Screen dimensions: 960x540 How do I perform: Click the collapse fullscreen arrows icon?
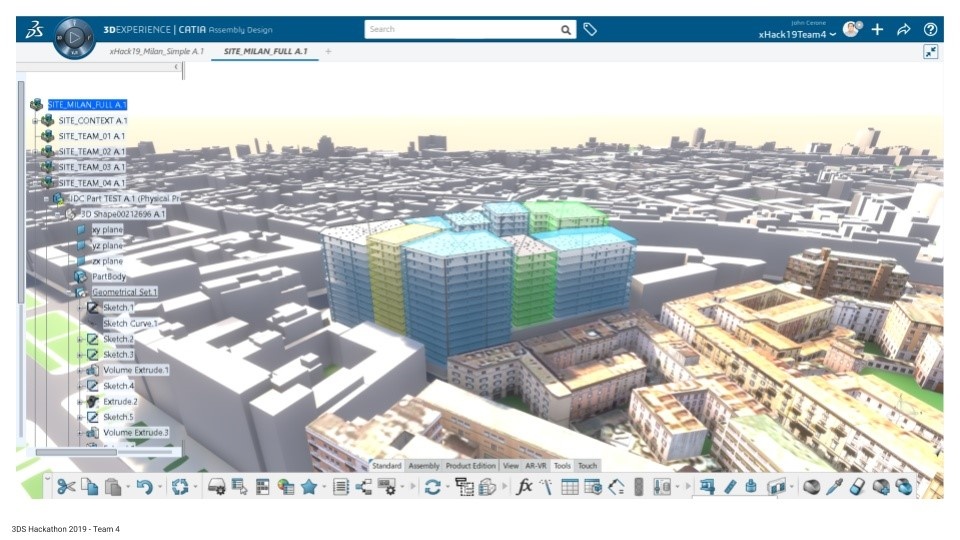[931, 52]
